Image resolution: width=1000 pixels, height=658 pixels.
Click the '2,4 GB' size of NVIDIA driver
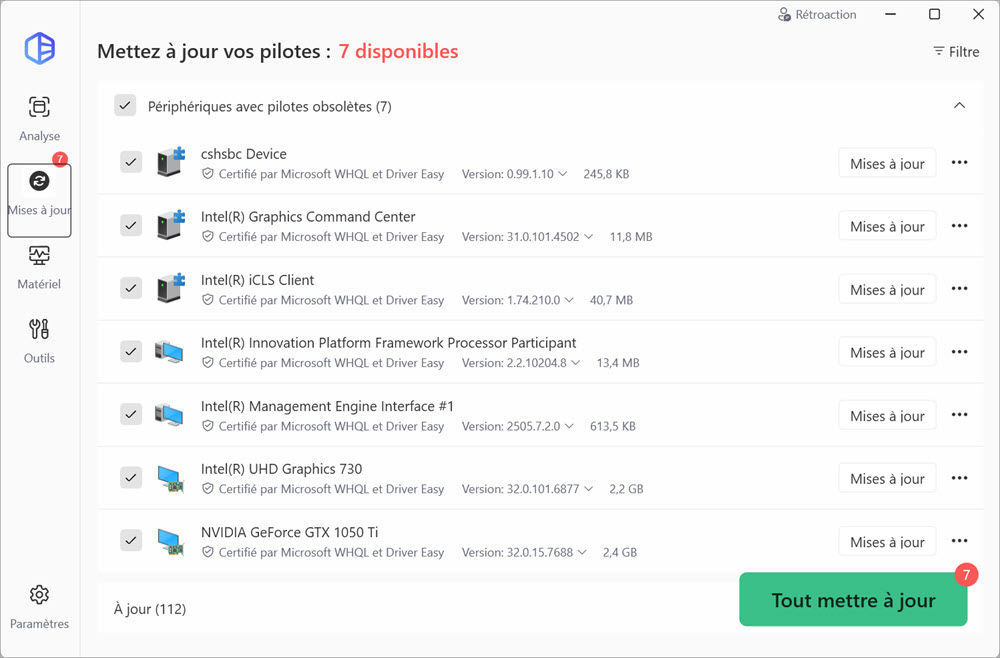(x=620, y=553)
